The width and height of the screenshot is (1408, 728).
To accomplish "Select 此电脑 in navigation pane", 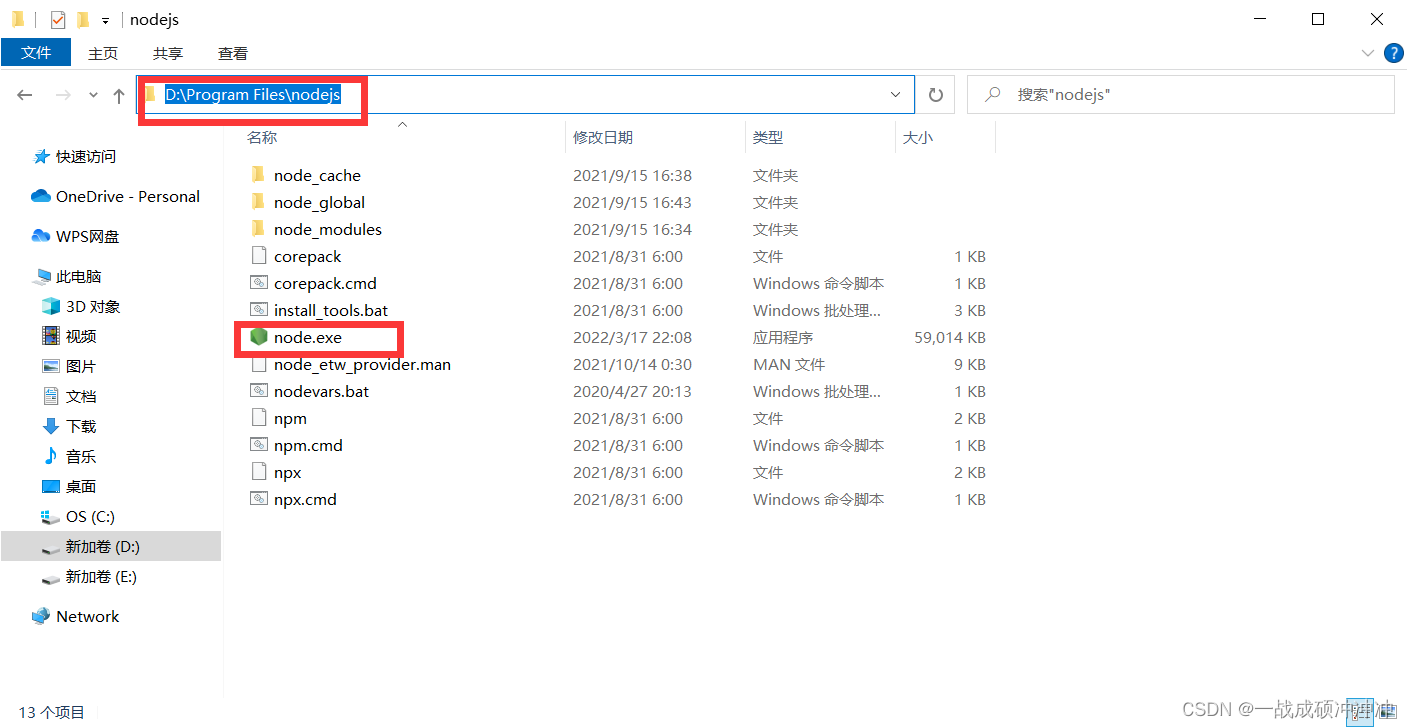I will coord(78,276).
